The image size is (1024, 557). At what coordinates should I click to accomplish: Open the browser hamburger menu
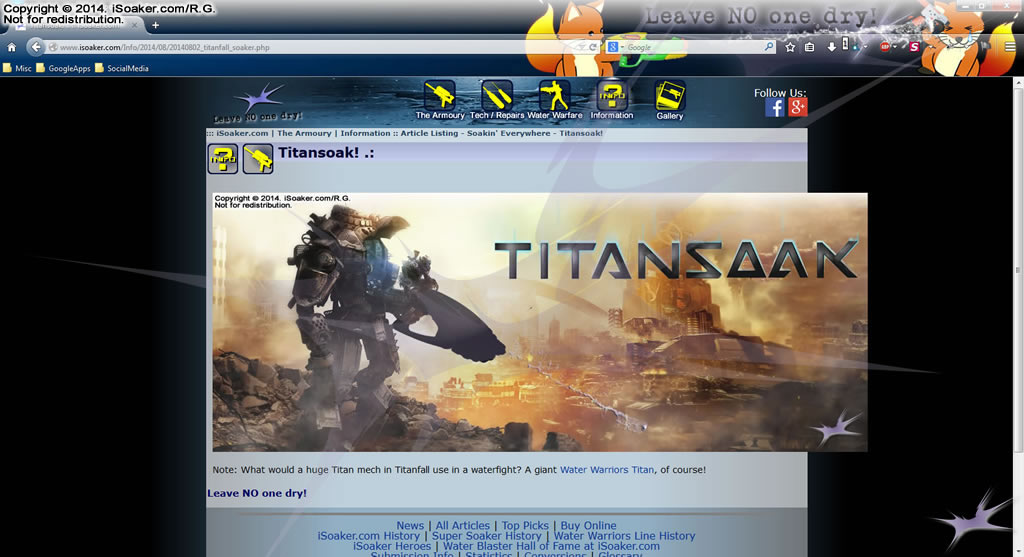[1010, 47]
